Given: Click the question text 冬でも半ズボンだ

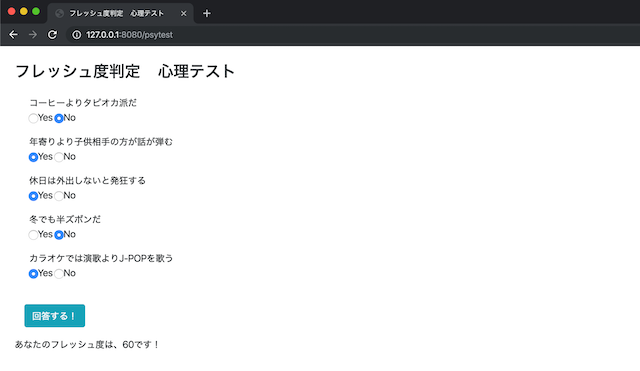Looking at the screenshot, I should pyautogui.click(x=65, y=219).
